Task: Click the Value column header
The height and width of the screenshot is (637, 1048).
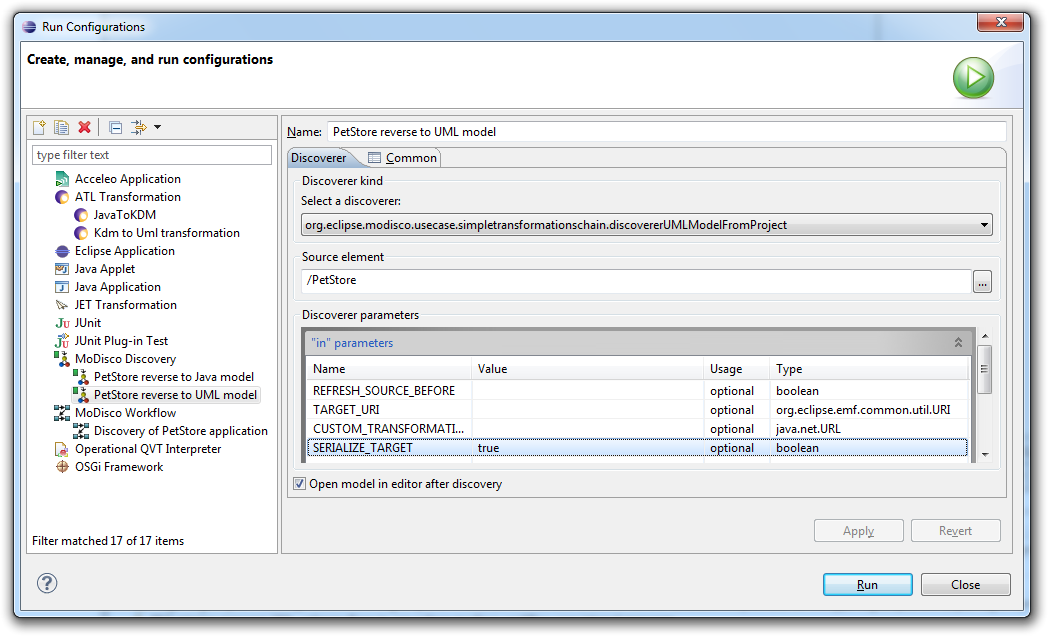Action: [x=587, y=369]
